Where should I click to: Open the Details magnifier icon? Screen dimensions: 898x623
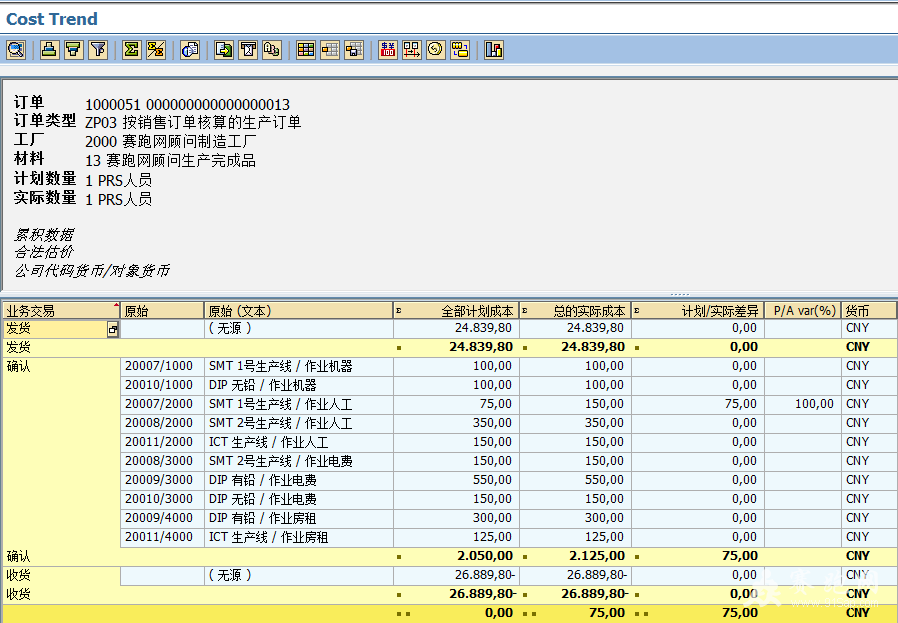16,50
